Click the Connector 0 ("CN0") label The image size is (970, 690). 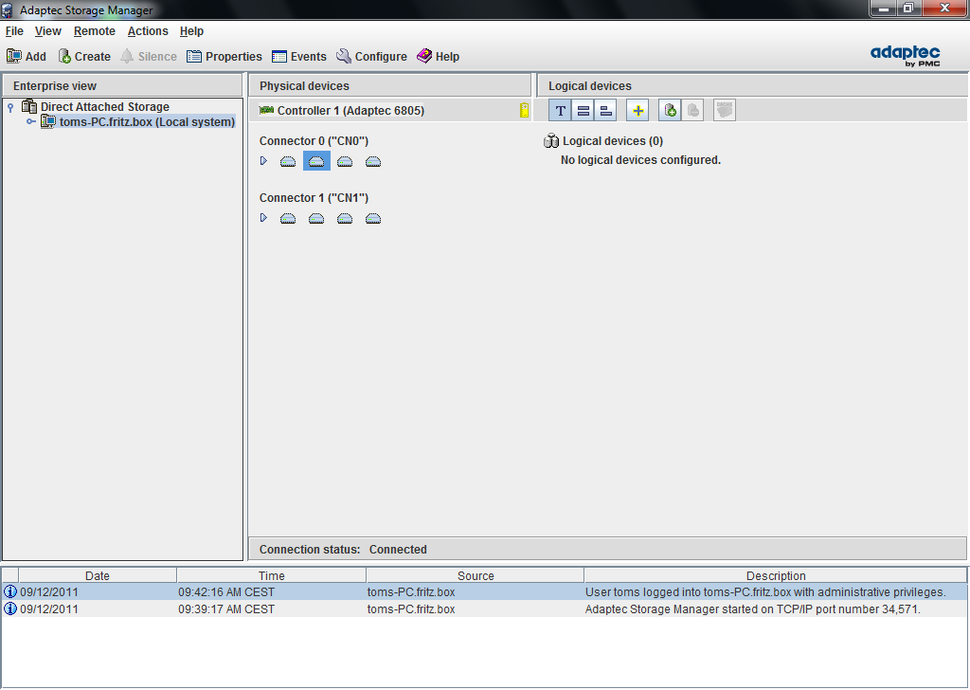pos(314,141)
